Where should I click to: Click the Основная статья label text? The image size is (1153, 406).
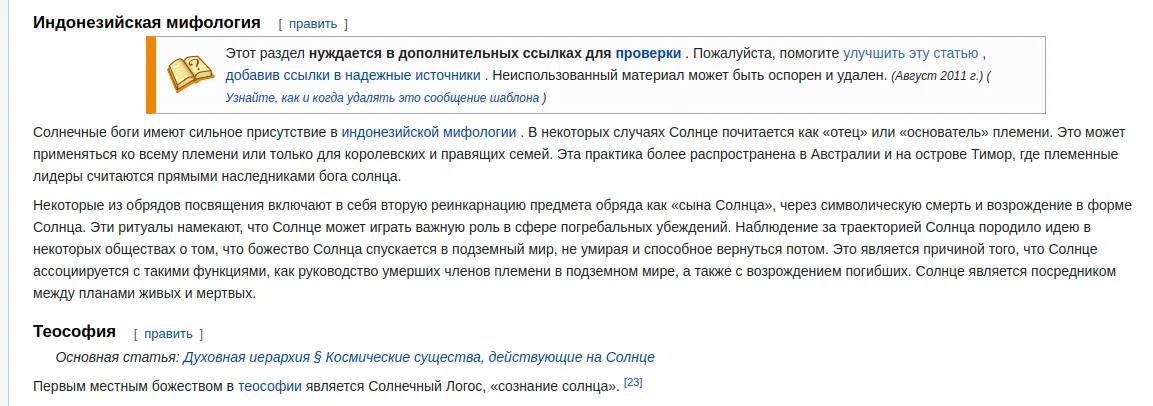click(117, 357)
